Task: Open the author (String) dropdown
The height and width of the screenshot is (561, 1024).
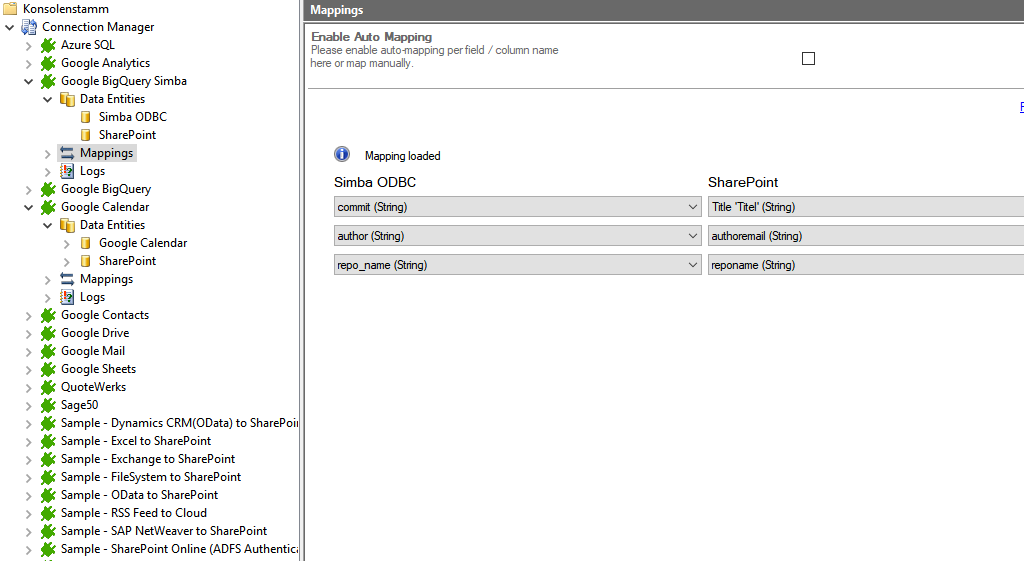Action: click(x=693, y=236)
